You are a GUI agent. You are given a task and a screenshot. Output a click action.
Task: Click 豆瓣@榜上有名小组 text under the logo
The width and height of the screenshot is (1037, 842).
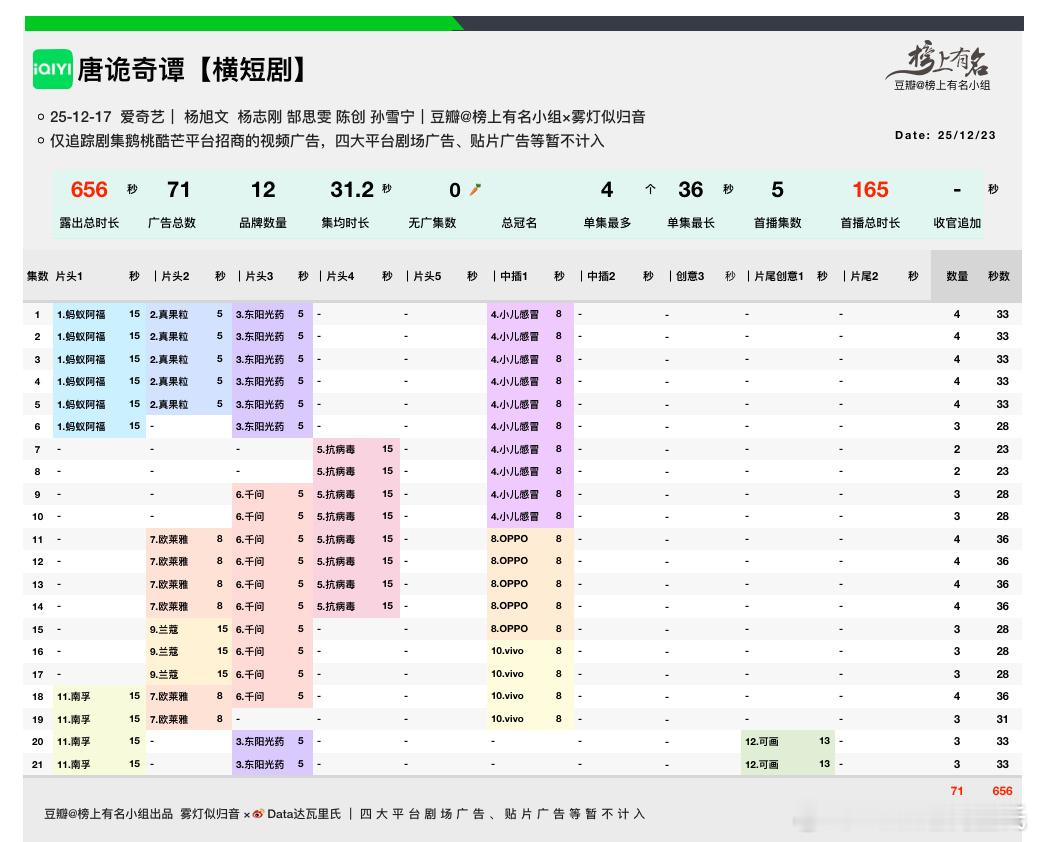pyautogui.click(x=942, y=85)
